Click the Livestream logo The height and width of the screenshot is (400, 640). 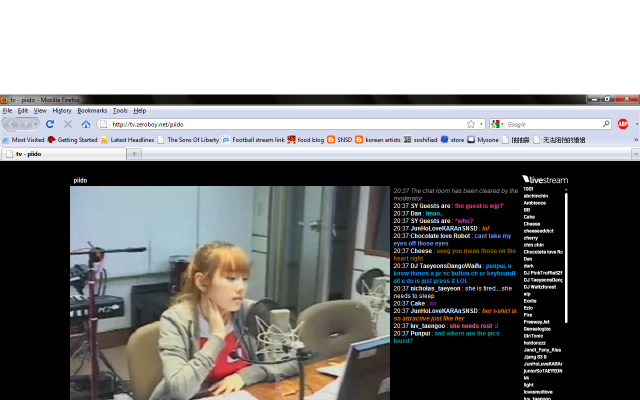544,180
